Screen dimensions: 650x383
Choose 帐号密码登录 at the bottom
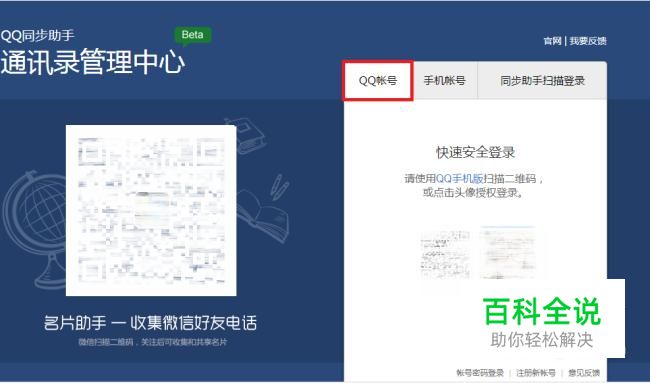(480, 373)
